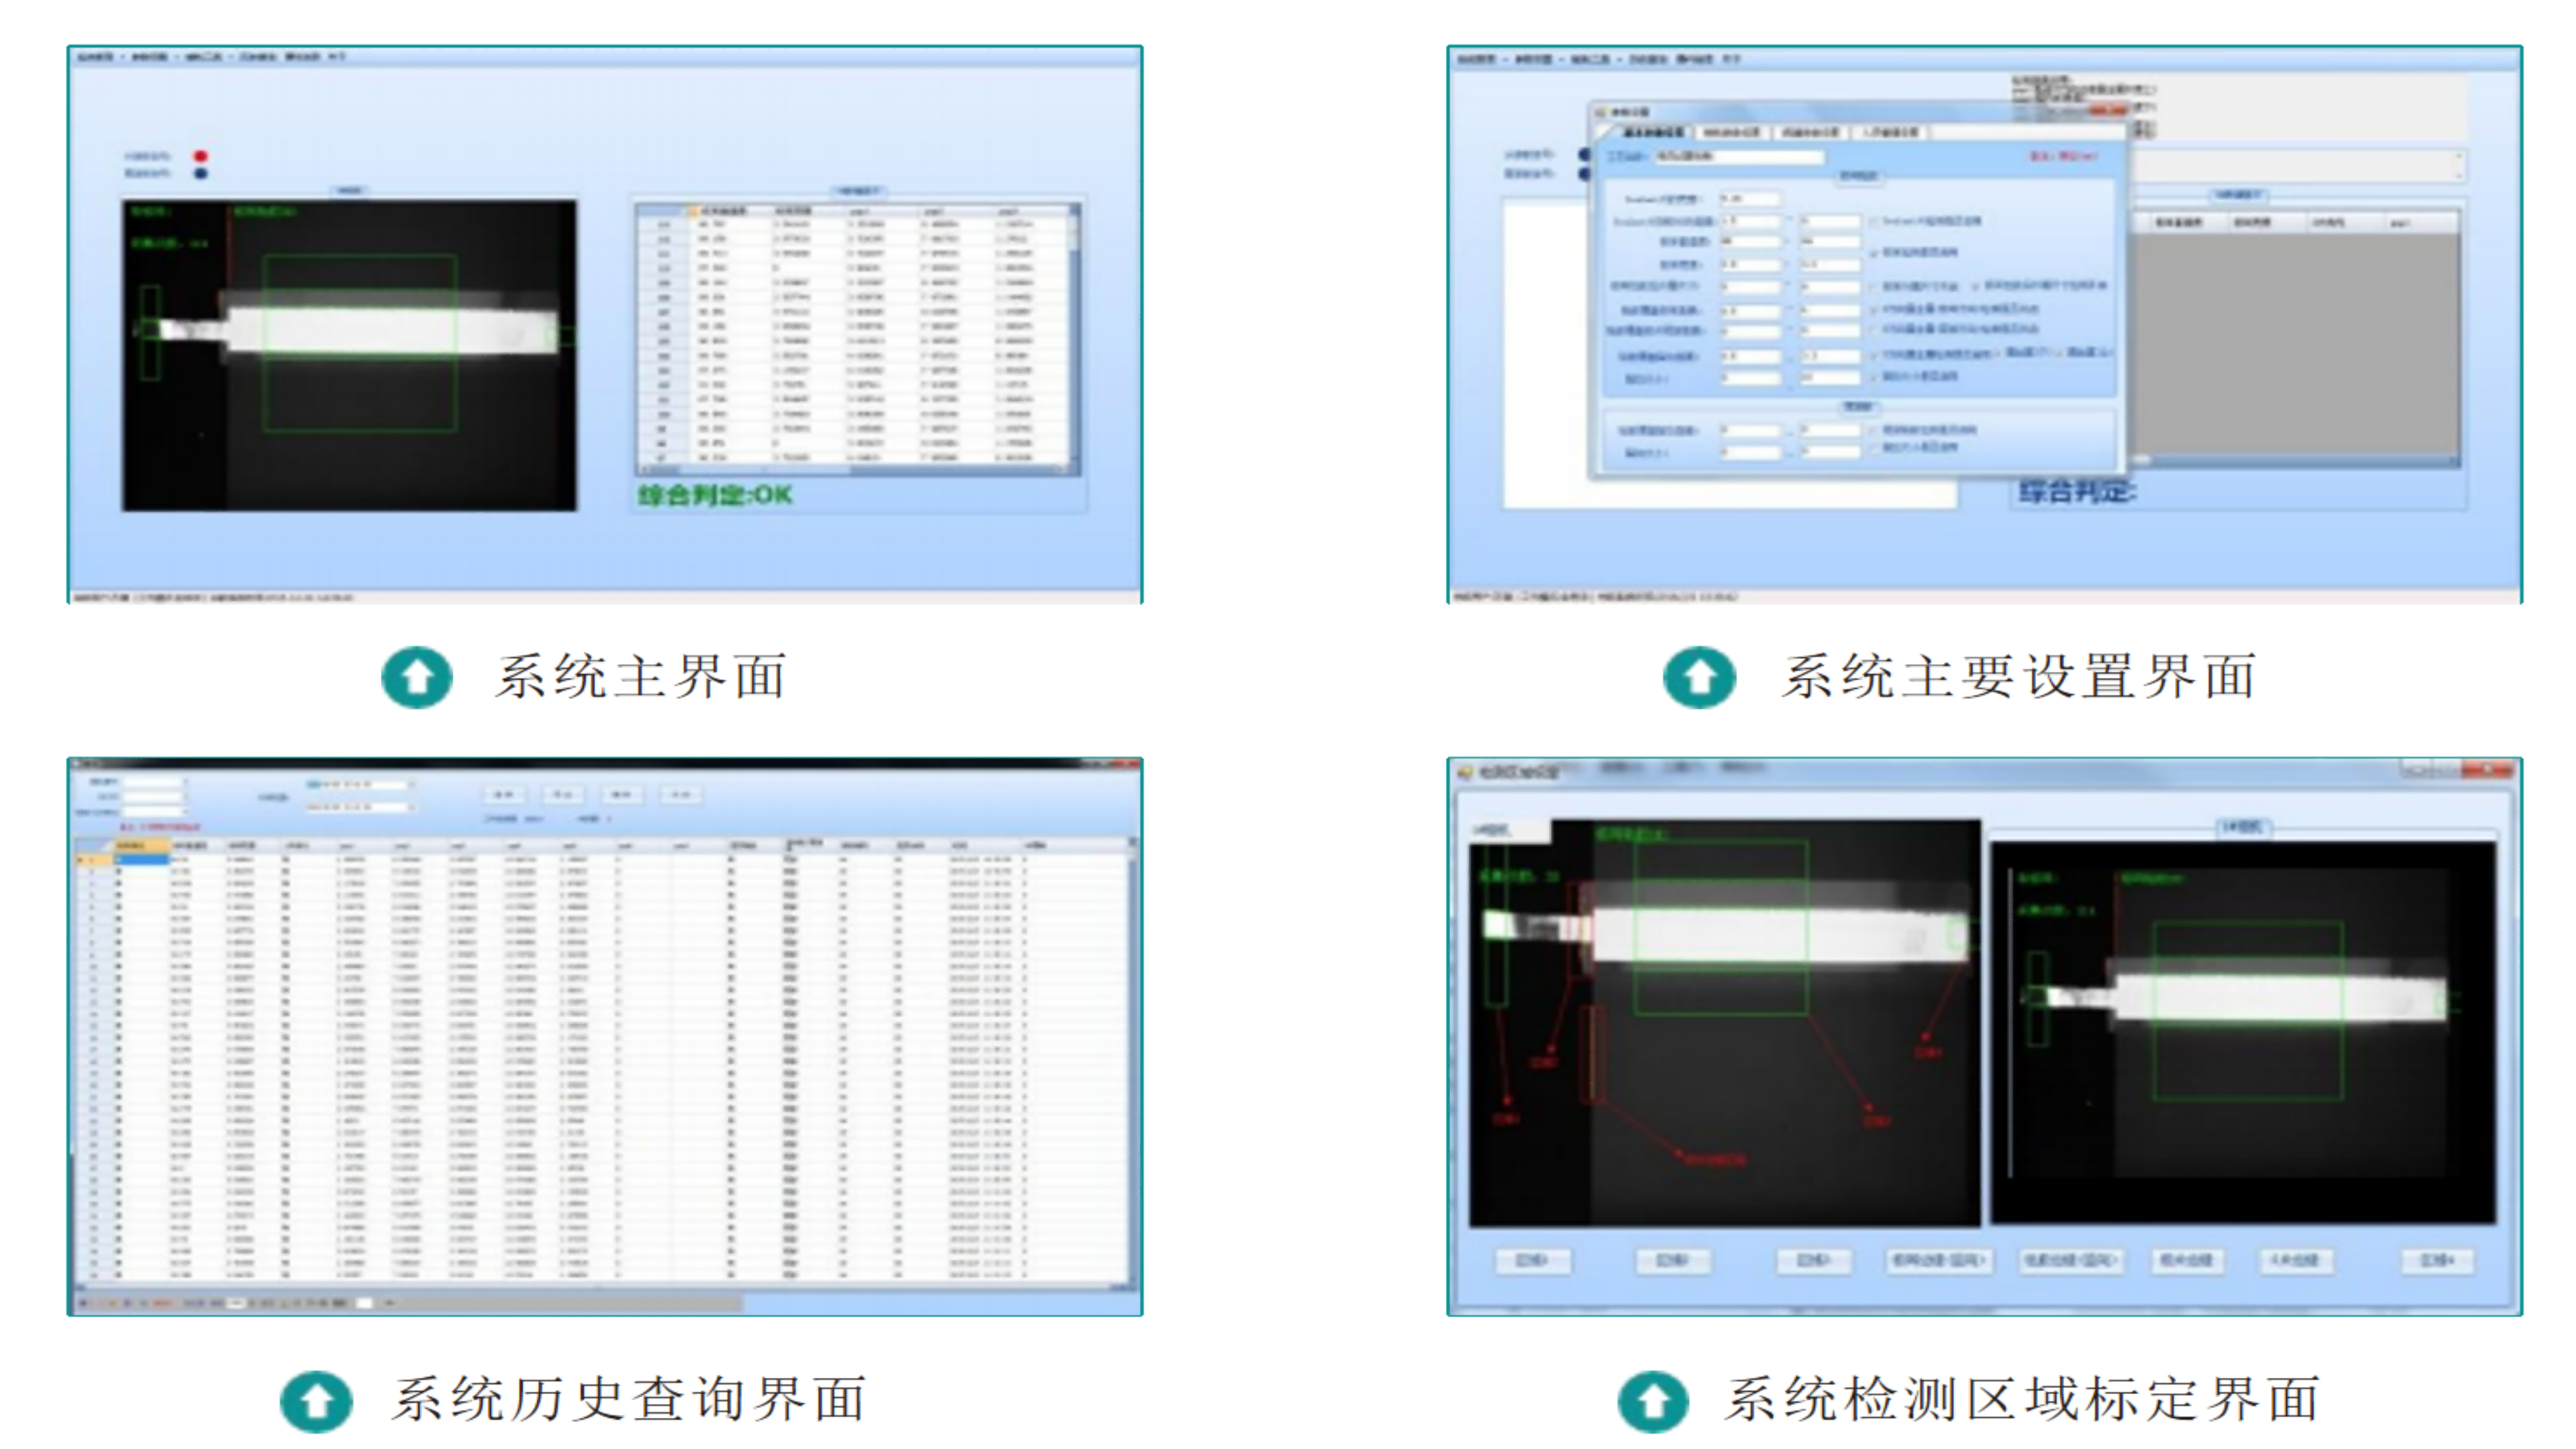Close the settings dialog with its red button
Viewport: 2576px width, 1449px height.
click(x=2108, y=111)
